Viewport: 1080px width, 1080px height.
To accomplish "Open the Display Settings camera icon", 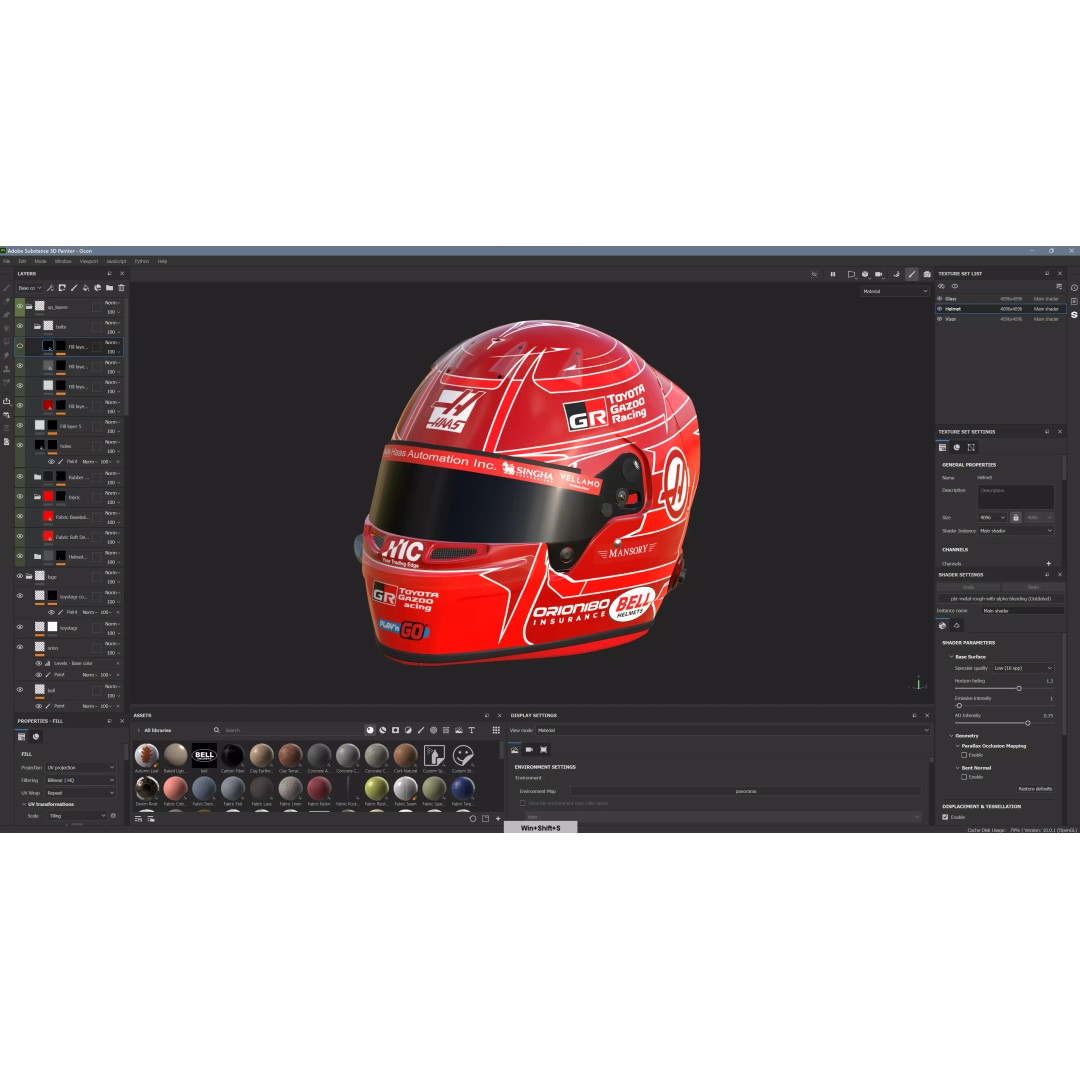I will [529, 749].
